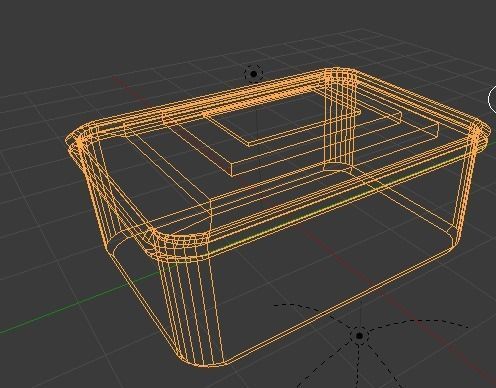This screenshot has width=496, height=388.
Task: Select the point lamp above the container
Action: 254,74
